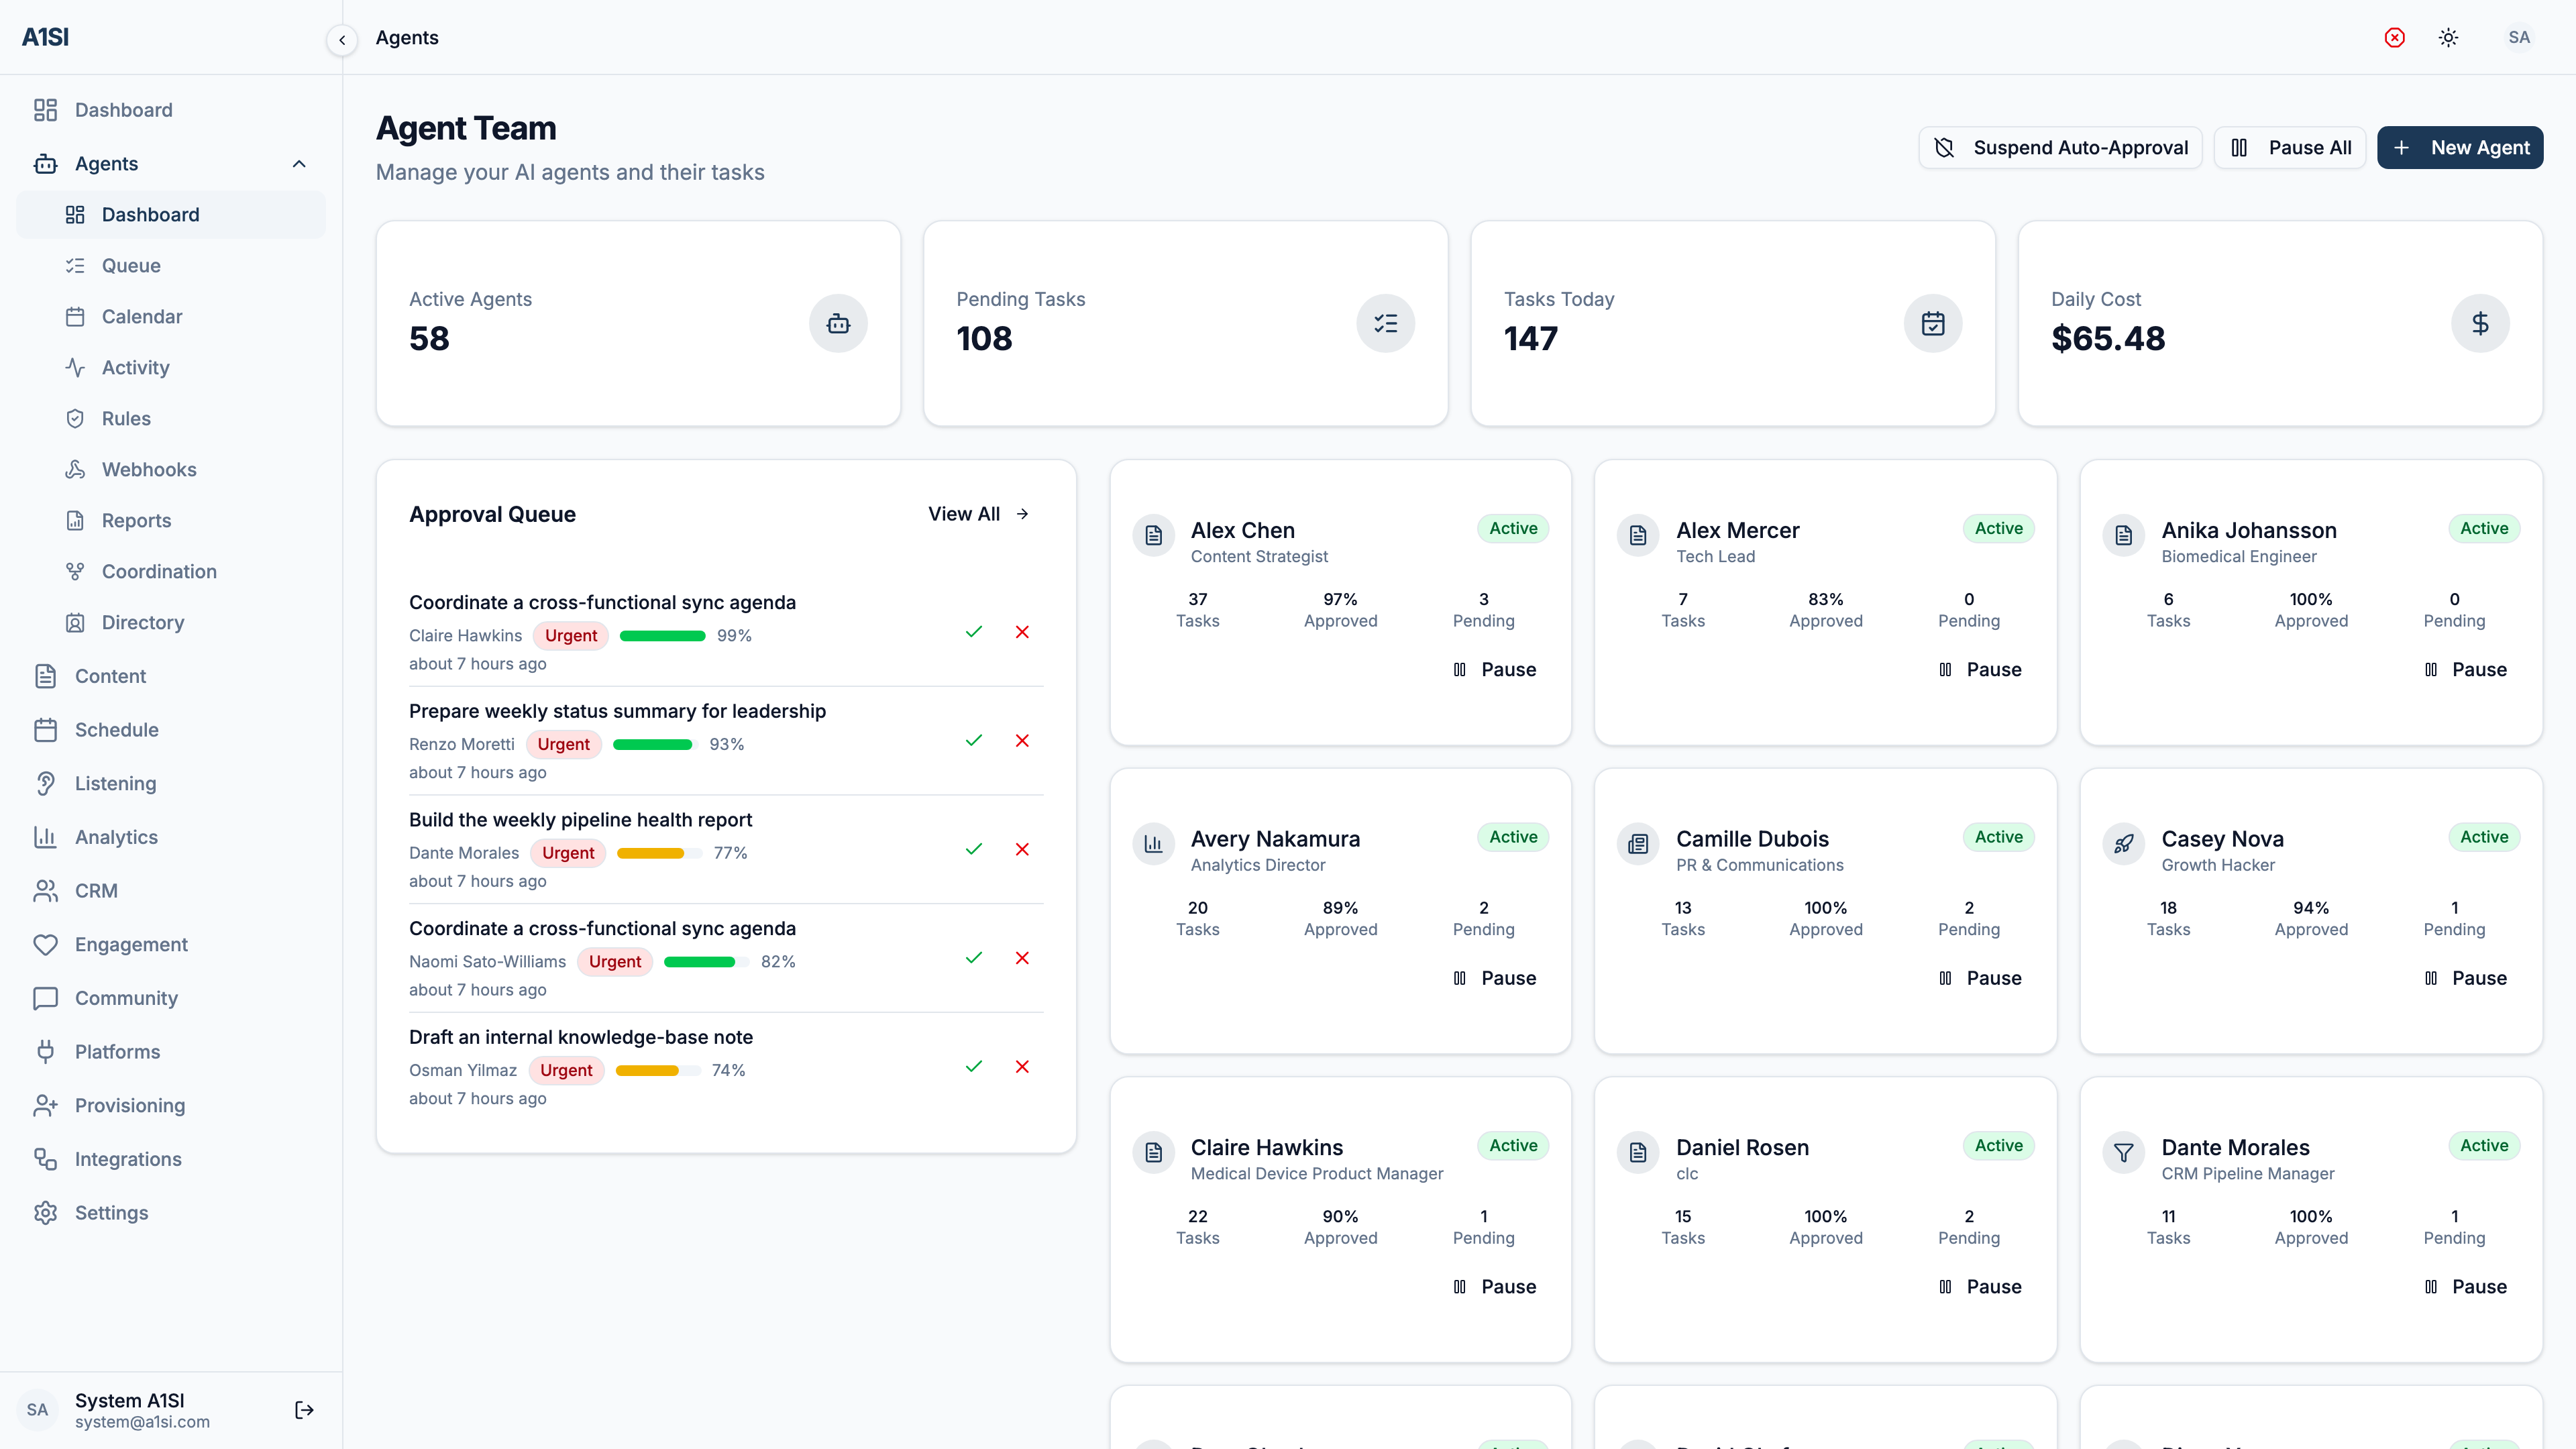Click Avery Nakamura's bar chart icon
The image size is (2576, 1449).
pos(1153,844)
